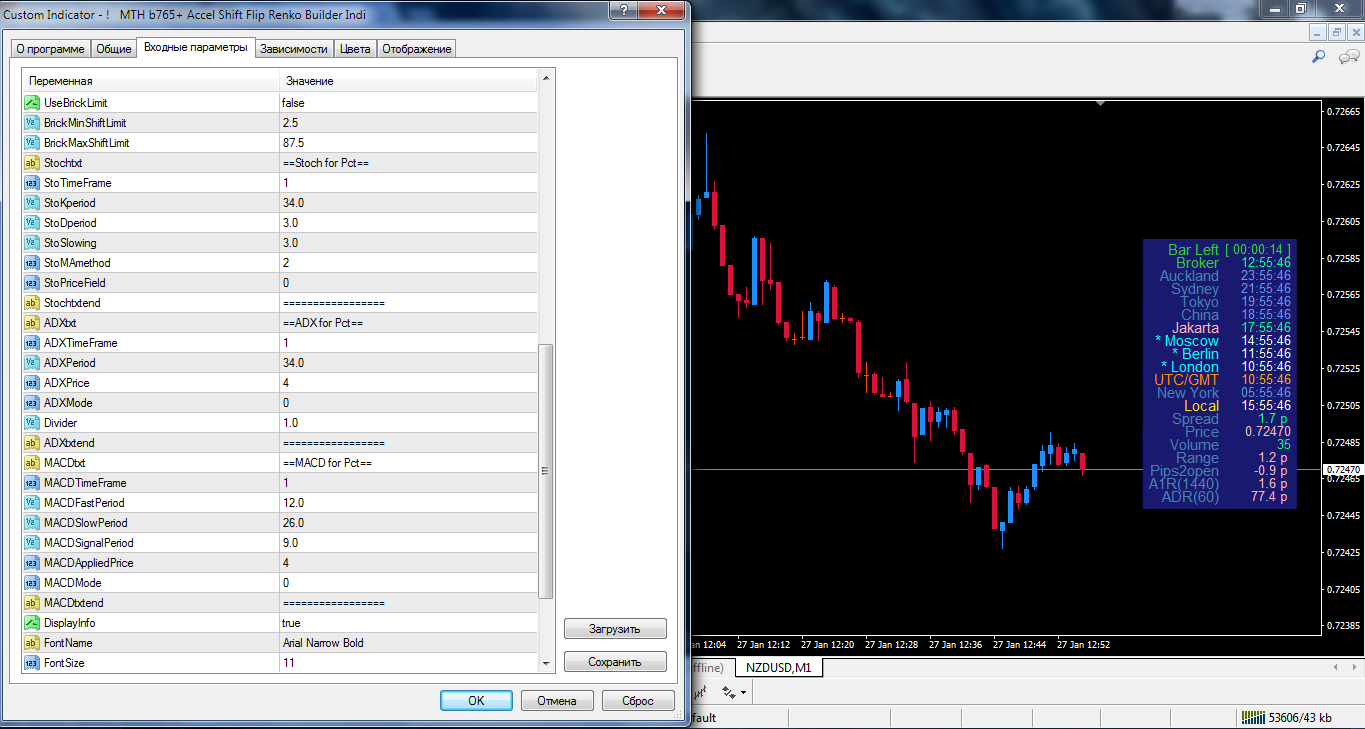Confirm the dialog with OK
The width and height of the screenshot is (1365, 729).
click(x=476, y=701)
